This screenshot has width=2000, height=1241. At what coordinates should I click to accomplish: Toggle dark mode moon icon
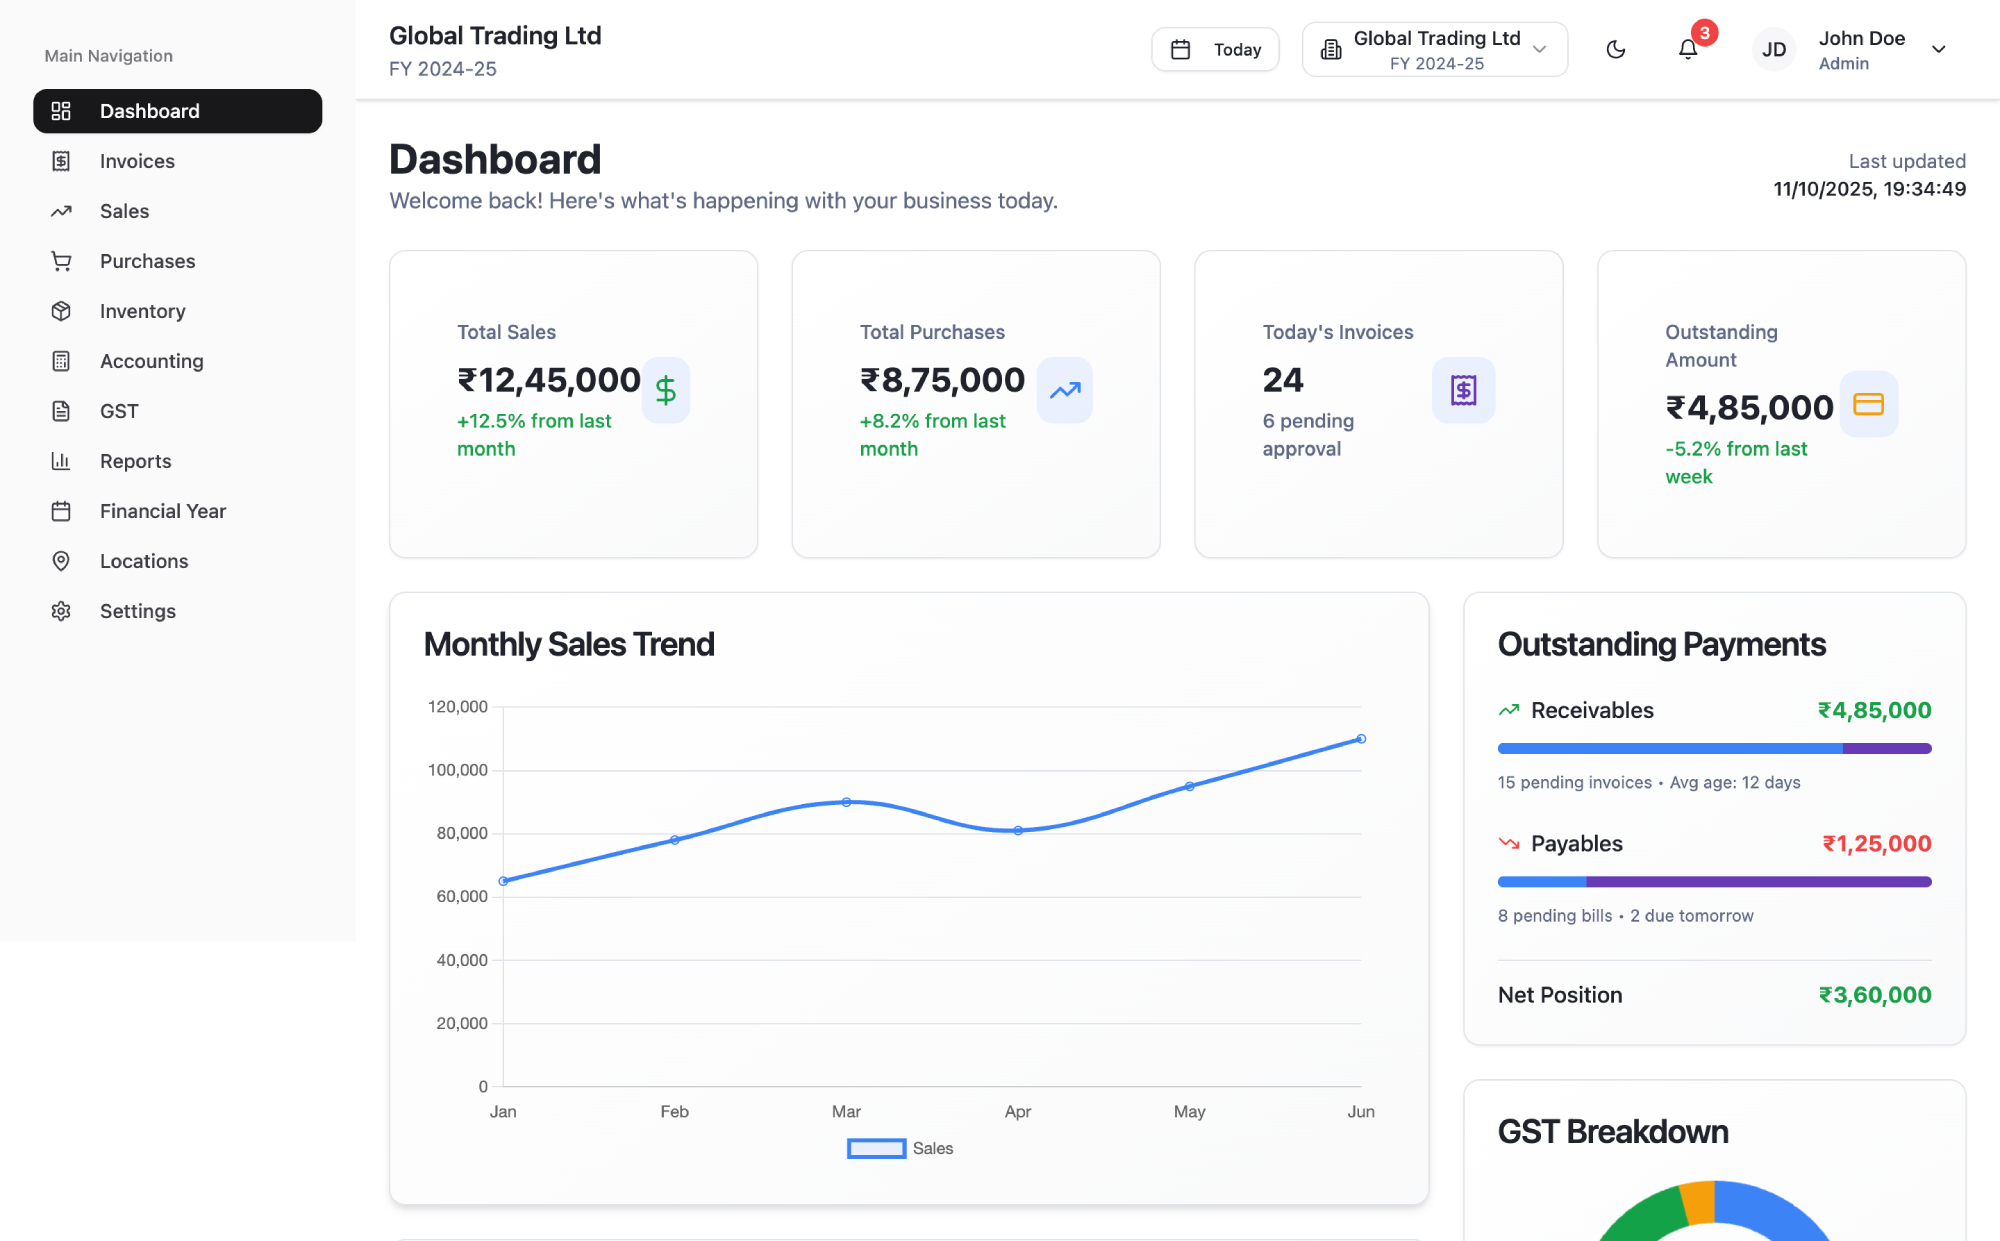pos(1616,49)
